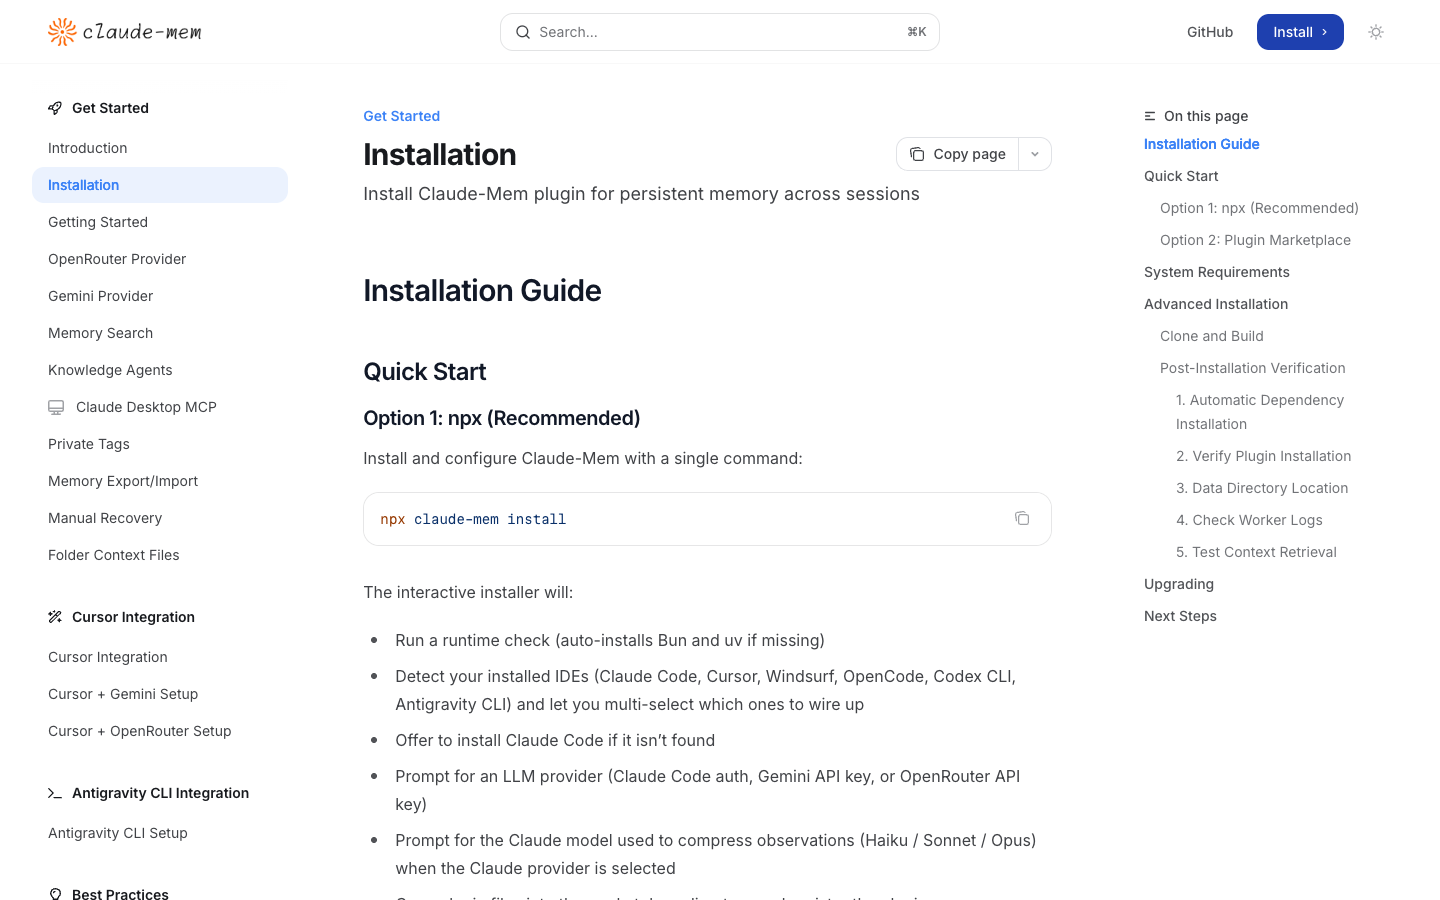
Task: Go to Option 2: Plugin Marketplace
Action: coord(1255,240)
